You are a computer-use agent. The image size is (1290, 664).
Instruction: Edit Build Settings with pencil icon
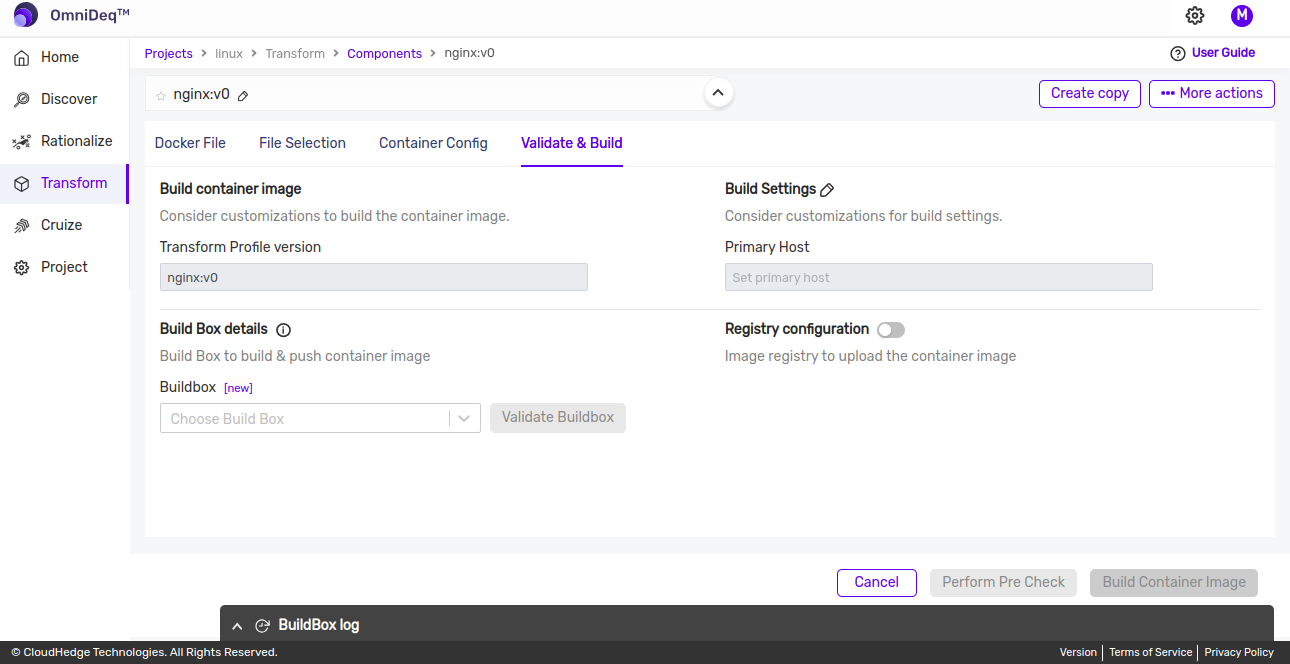pos(827,190)
